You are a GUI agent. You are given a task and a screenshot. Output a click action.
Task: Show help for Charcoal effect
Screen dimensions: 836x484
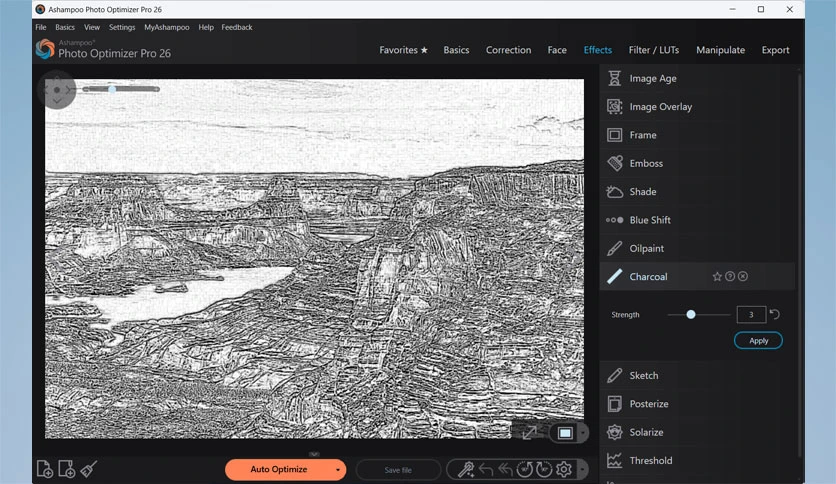tap(730, 276)
